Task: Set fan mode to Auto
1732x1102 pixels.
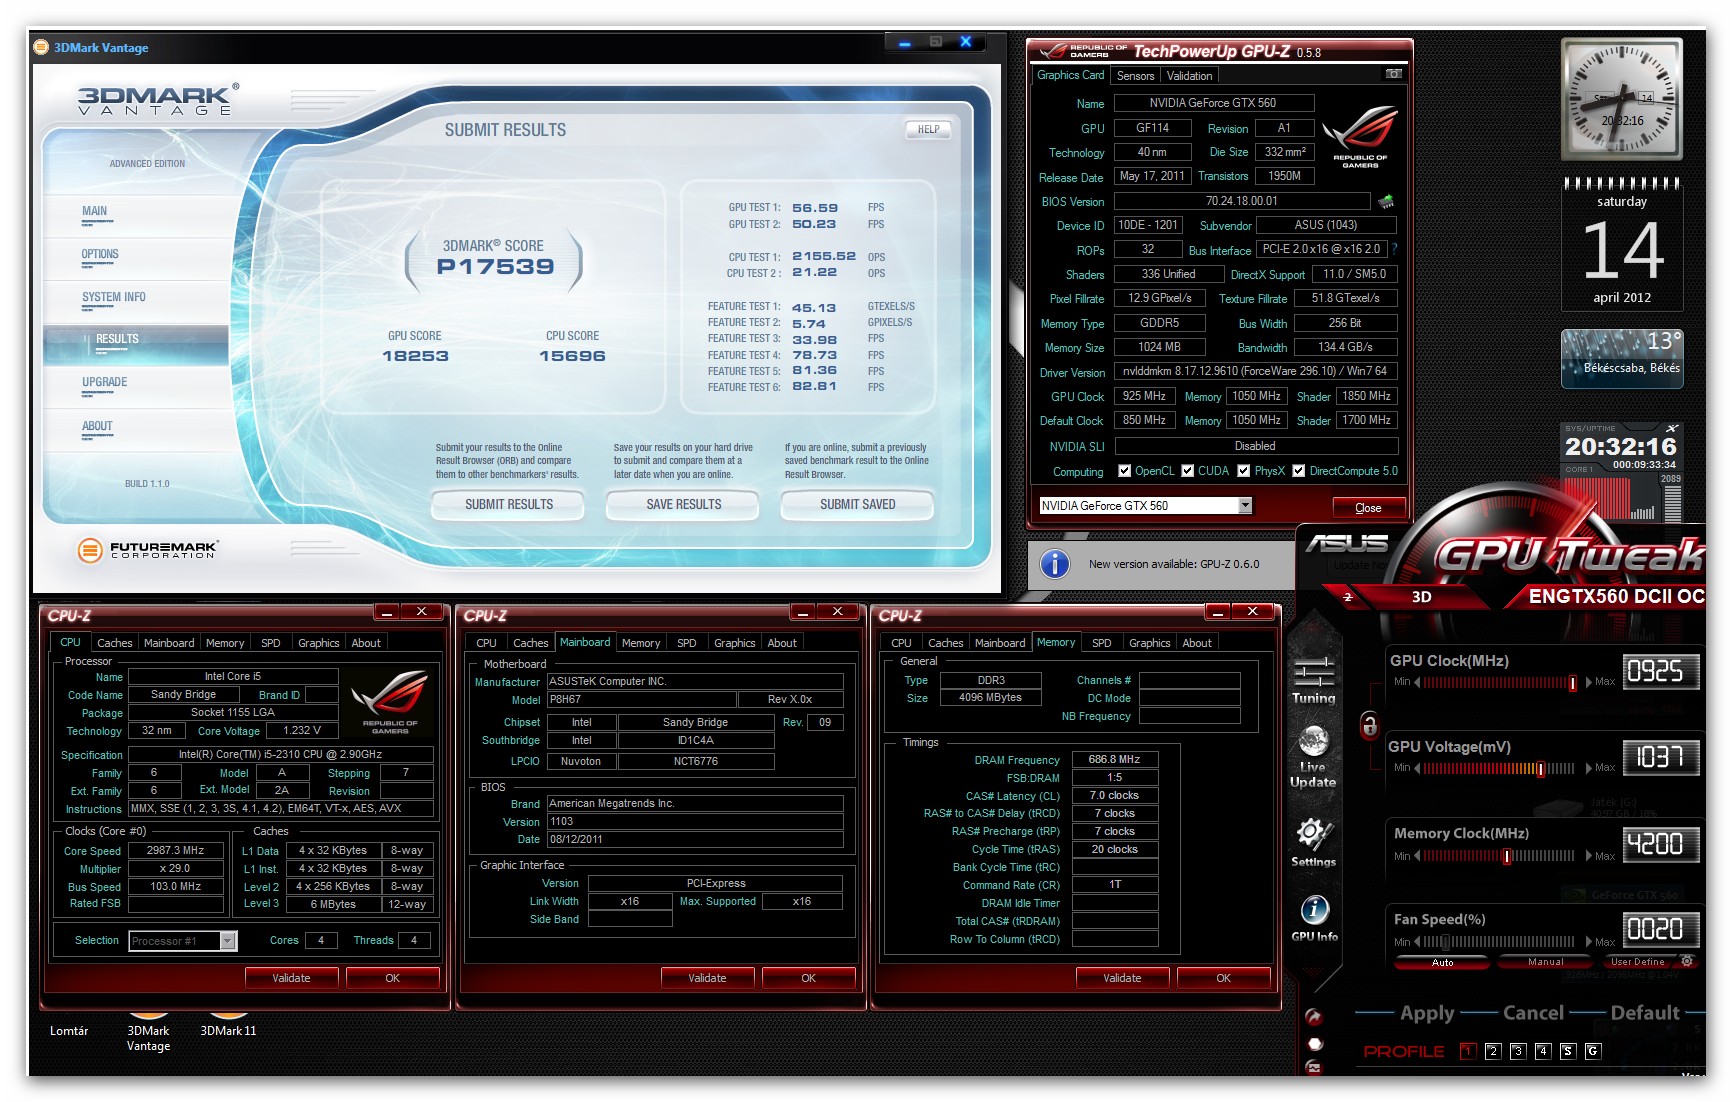Action: (1443, 962)
